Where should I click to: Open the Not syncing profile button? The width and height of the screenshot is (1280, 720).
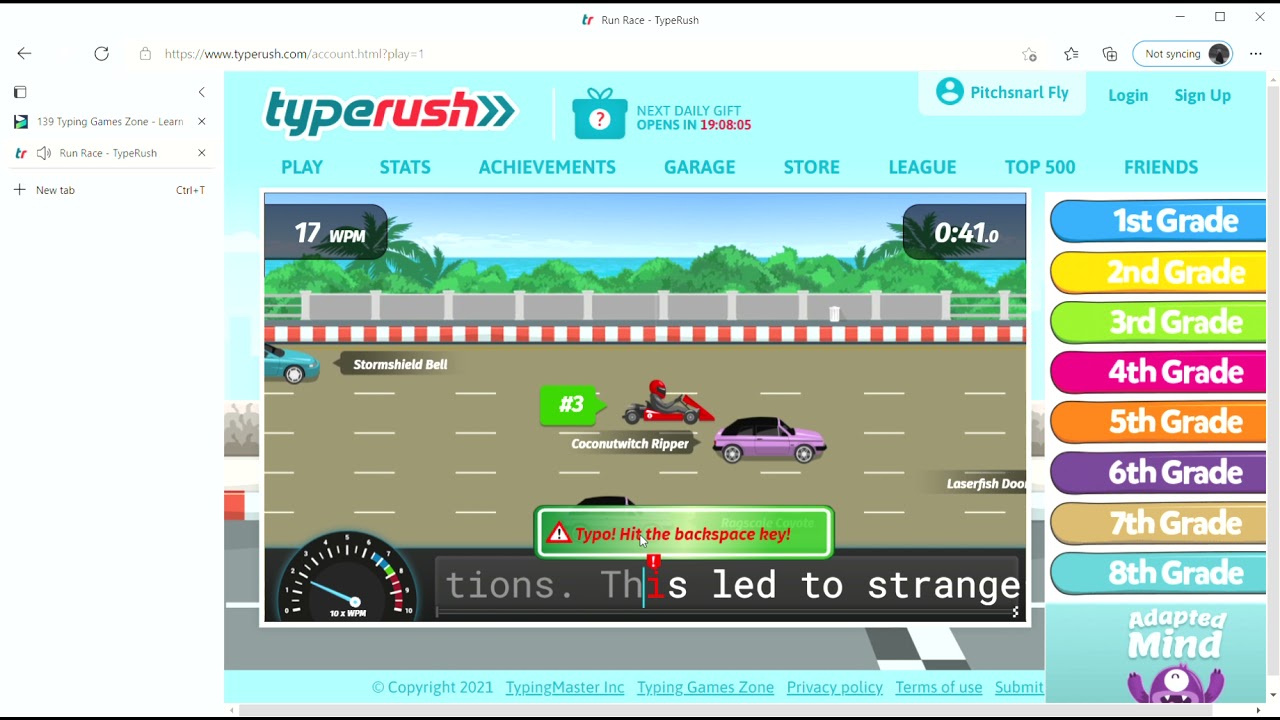tap(1183, 54)
